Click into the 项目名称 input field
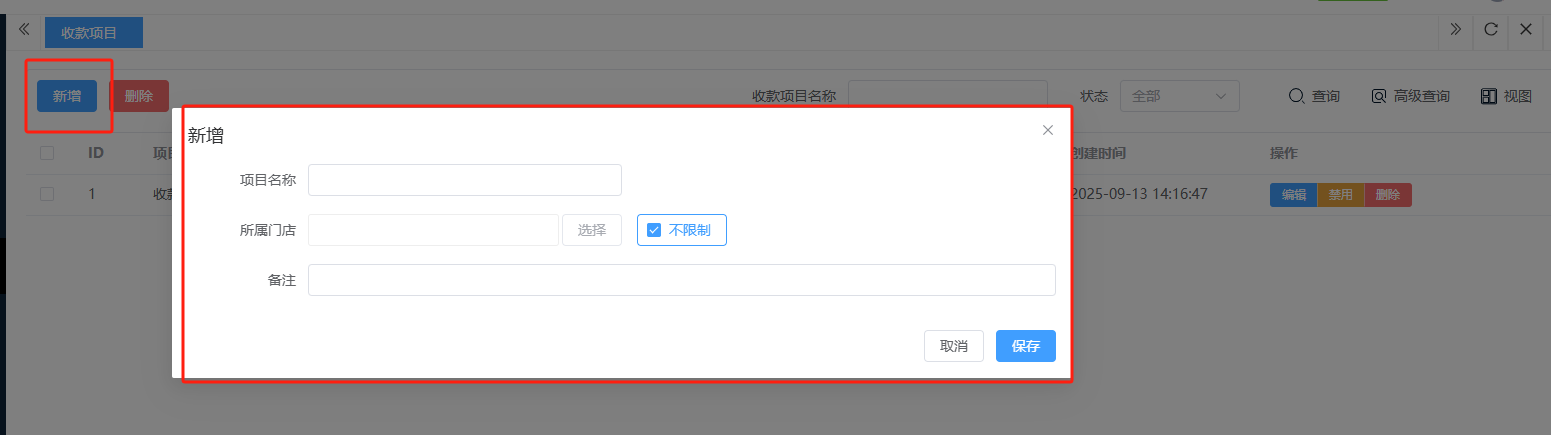This screenshot has height=435, width=1551. point(464,180)
